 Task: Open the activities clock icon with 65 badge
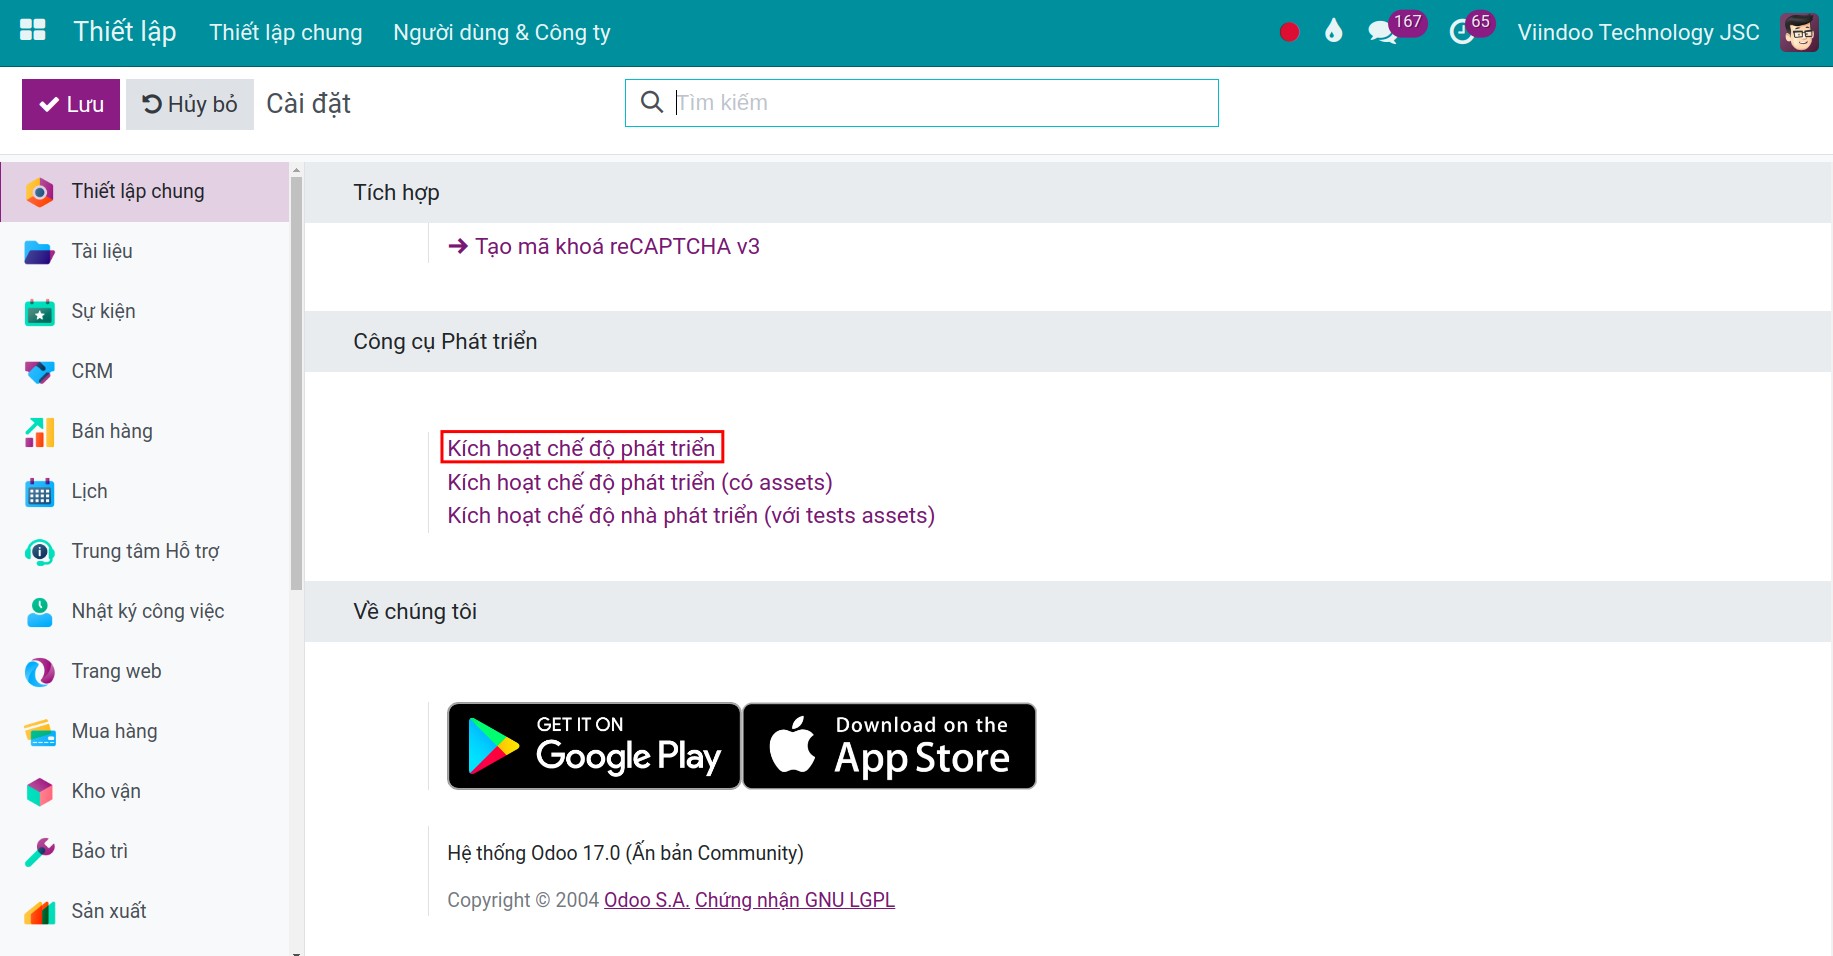click(x=1462, y=32)
